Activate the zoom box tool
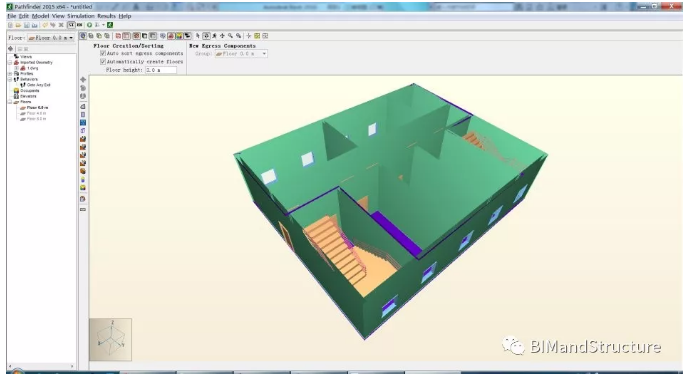692x383 pixels. [238, 36]
